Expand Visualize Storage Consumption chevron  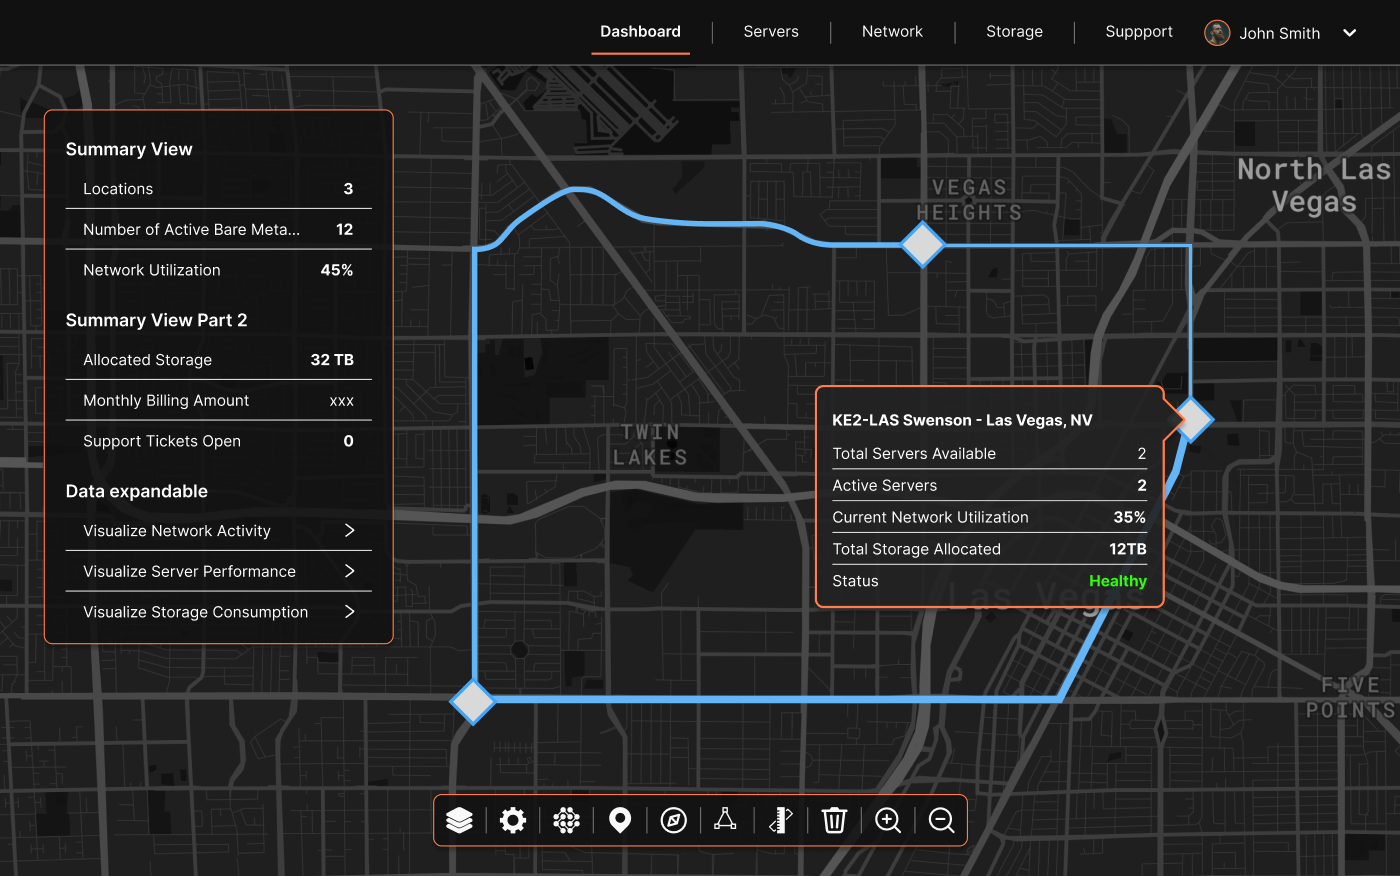[x=349, y=611]
